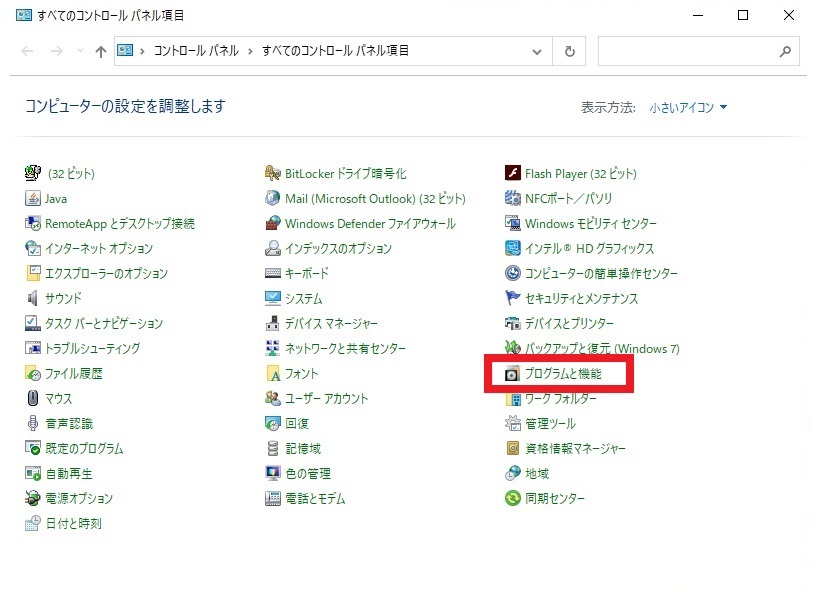Open the ネットワークと共有センター link
The width and height of the screenshot is (820, 600).
(x=345, y=349)
